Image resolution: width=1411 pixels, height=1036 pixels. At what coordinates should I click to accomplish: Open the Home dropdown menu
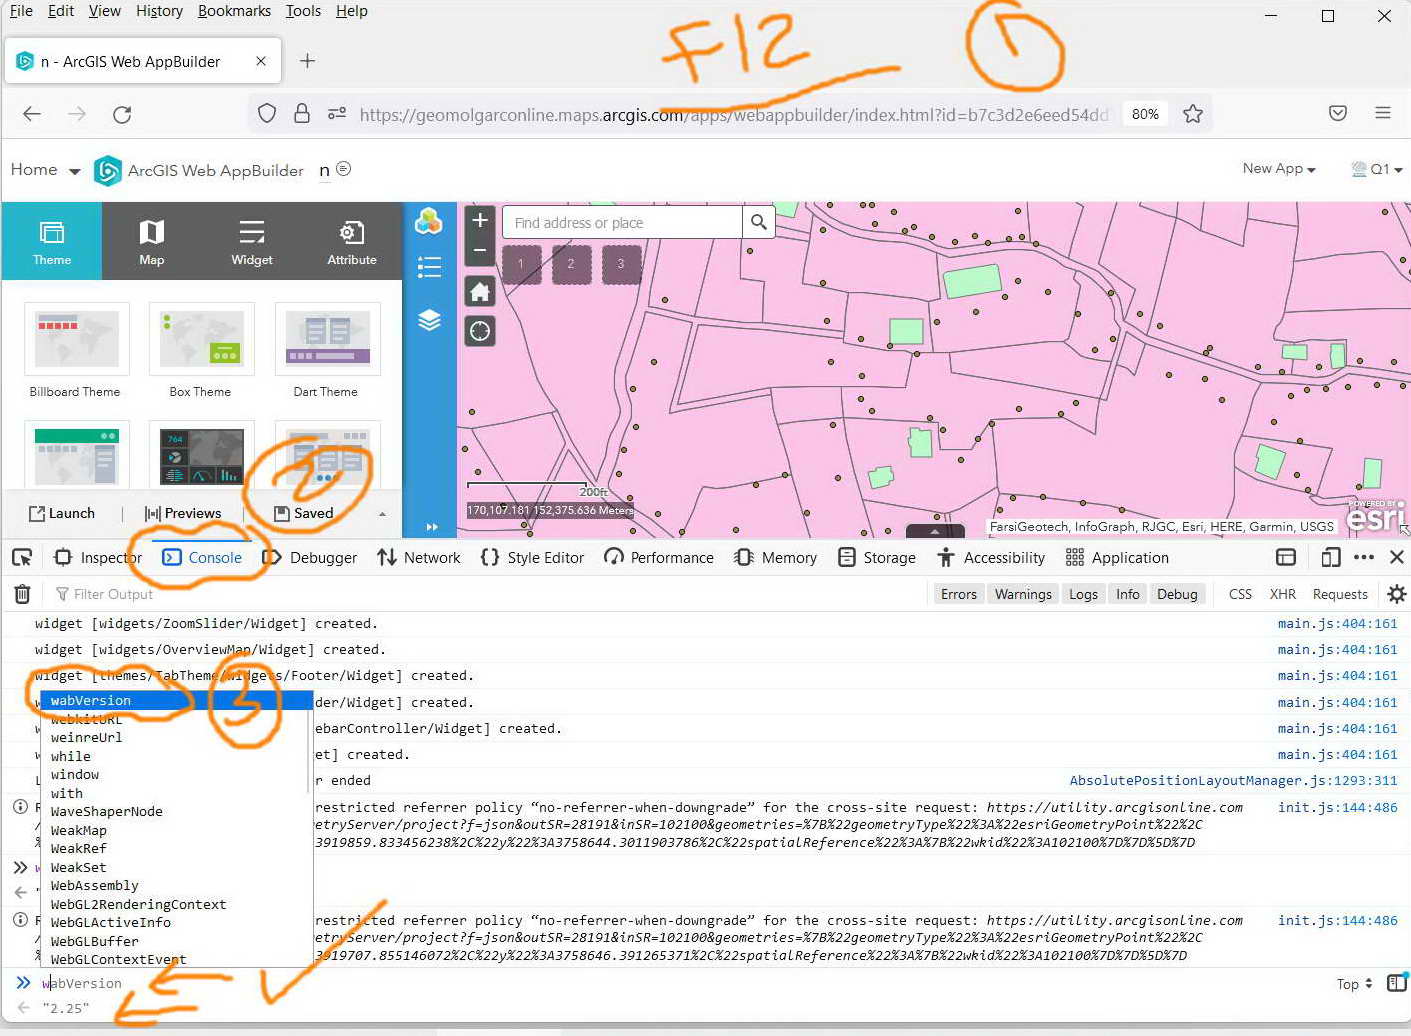[45, 170]
